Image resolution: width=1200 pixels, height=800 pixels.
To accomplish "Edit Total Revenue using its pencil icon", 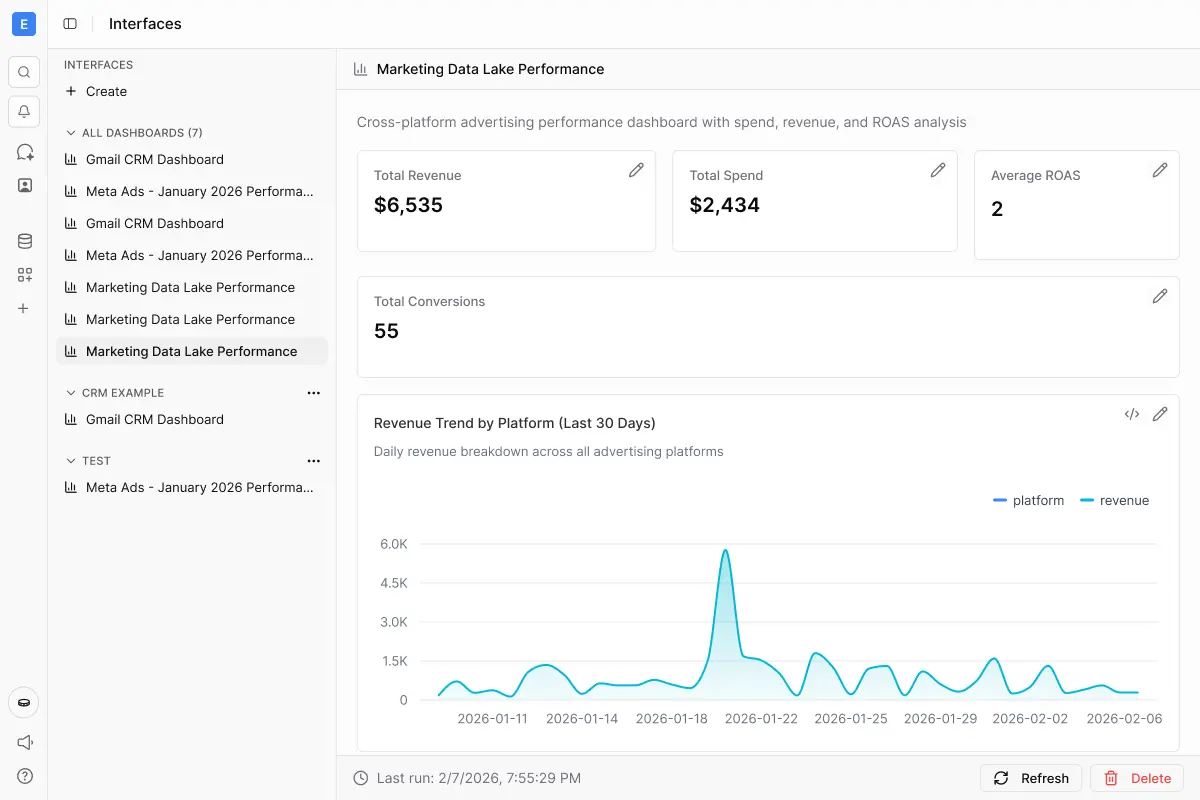I will click(636, 170).
